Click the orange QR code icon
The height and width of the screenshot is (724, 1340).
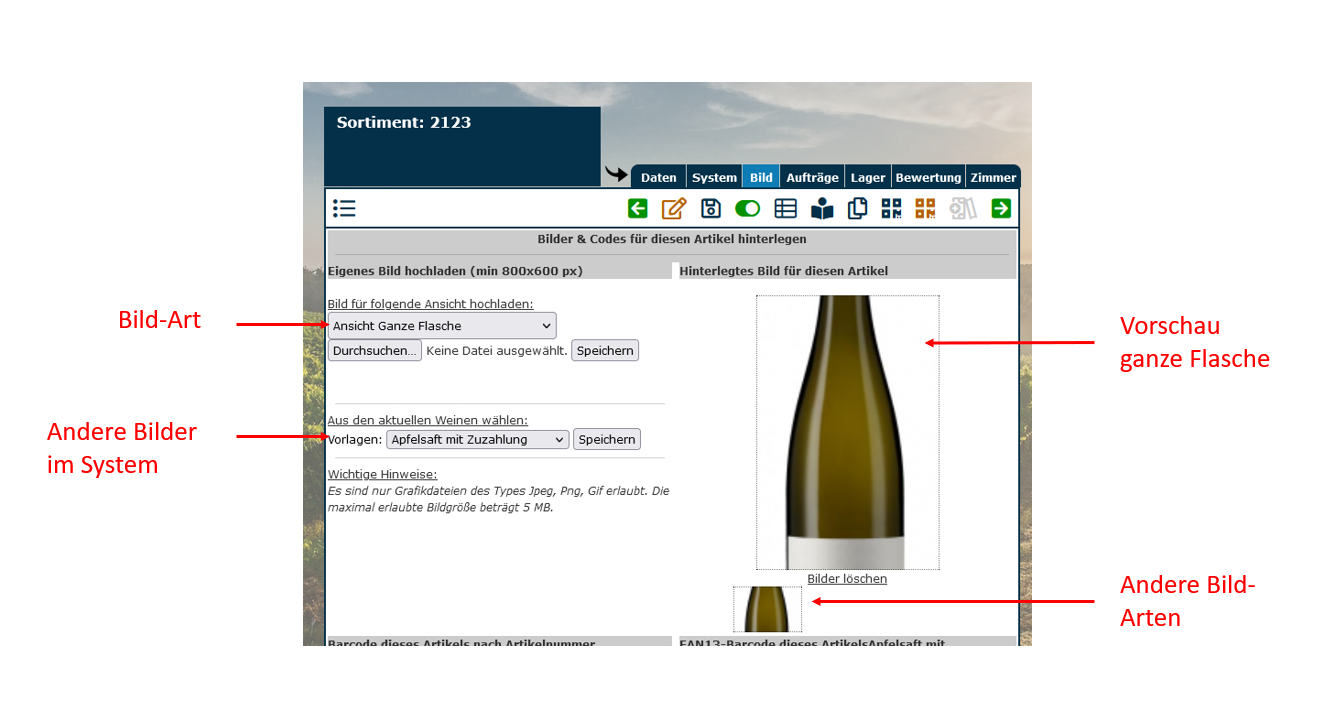925,208
